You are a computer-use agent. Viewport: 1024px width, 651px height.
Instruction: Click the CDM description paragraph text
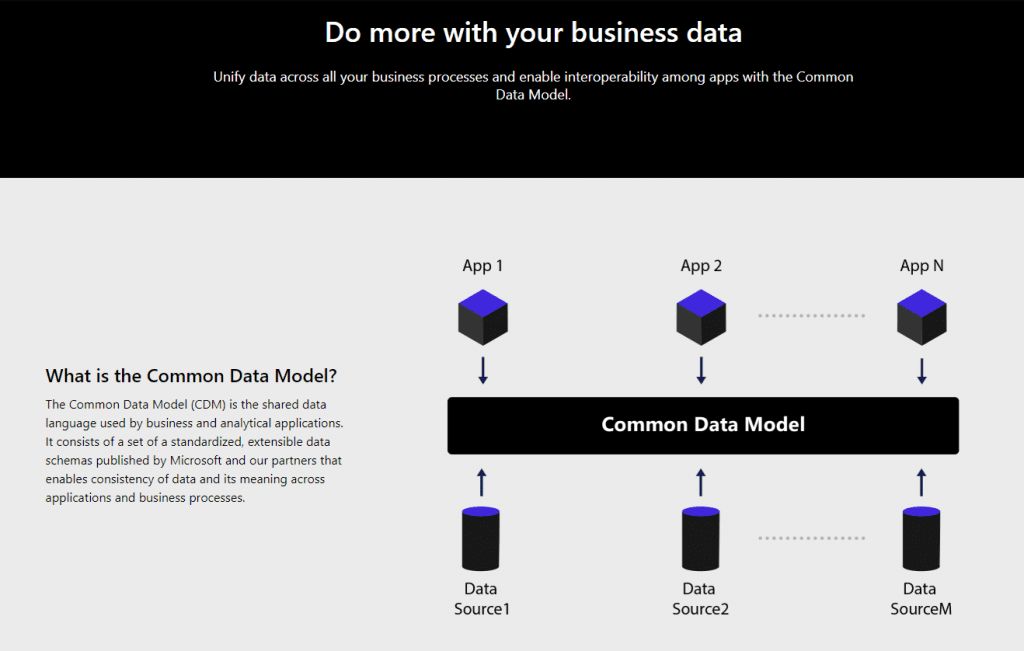pyautogui.click(x=194, y=451)
